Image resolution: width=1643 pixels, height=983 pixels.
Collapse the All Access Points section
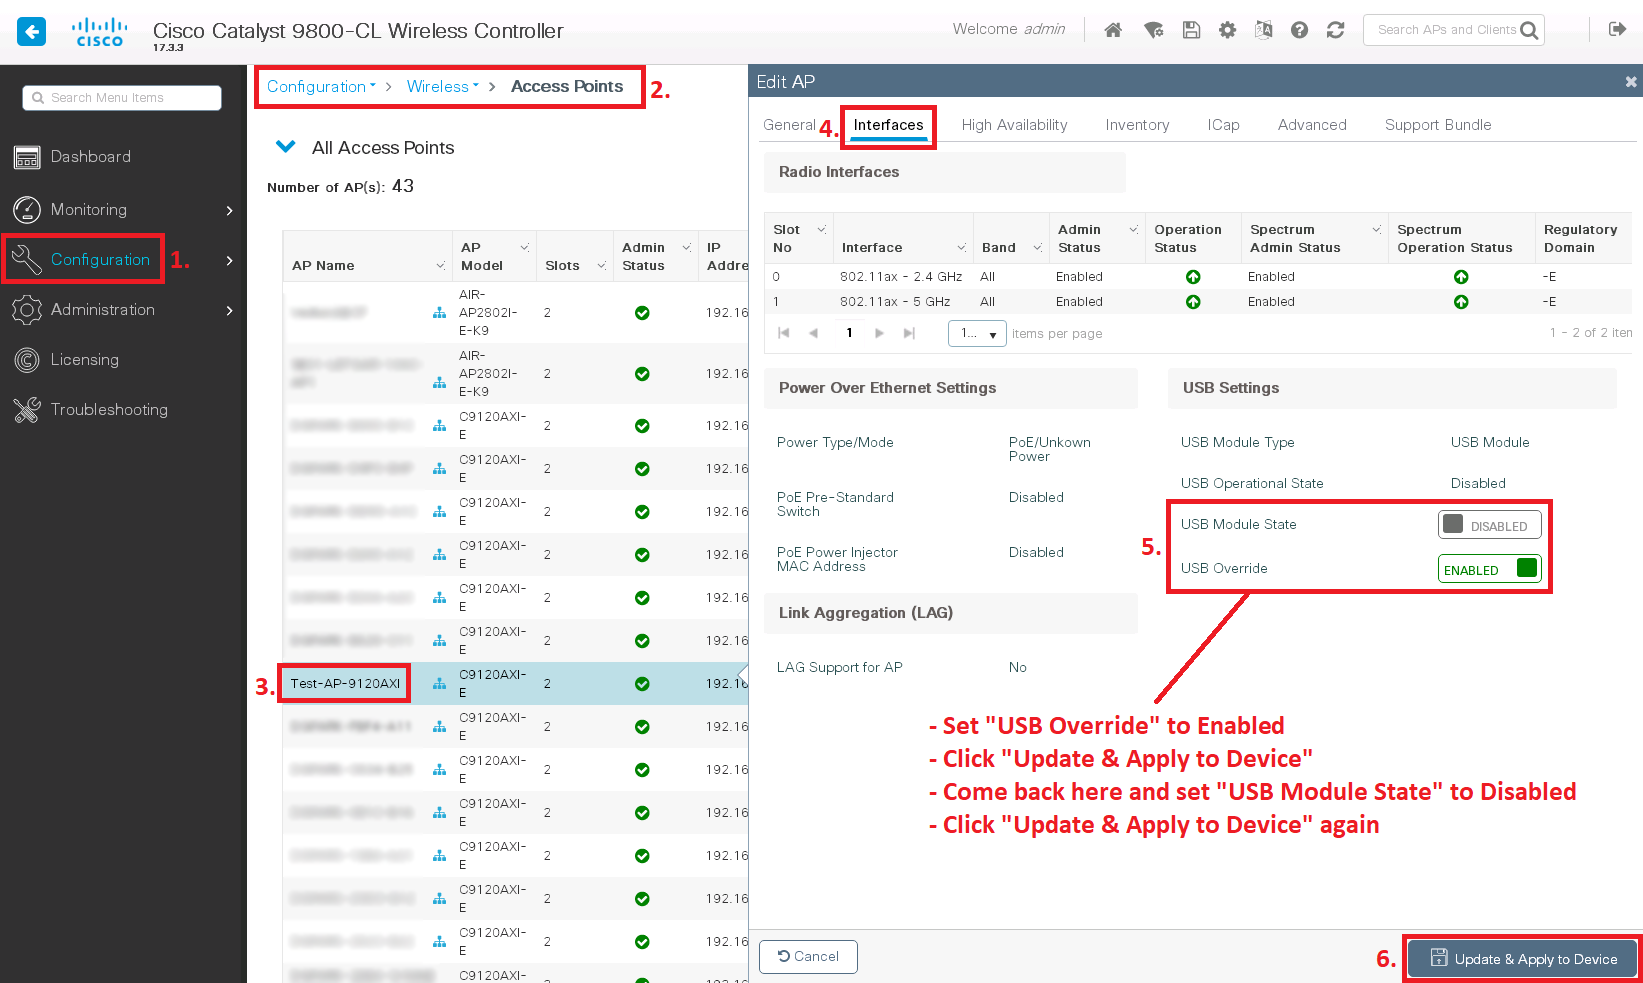click(x=286, y=146)
